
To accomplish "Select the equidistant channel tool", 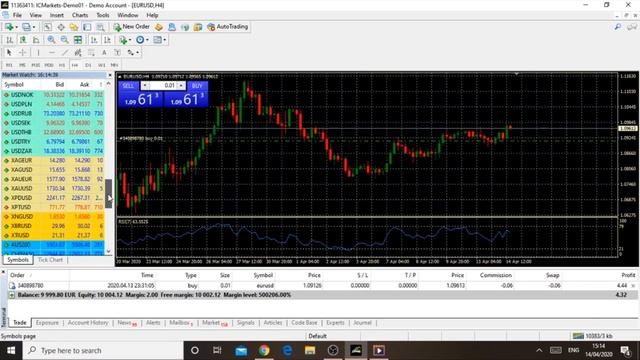I will tap(78, 53).
